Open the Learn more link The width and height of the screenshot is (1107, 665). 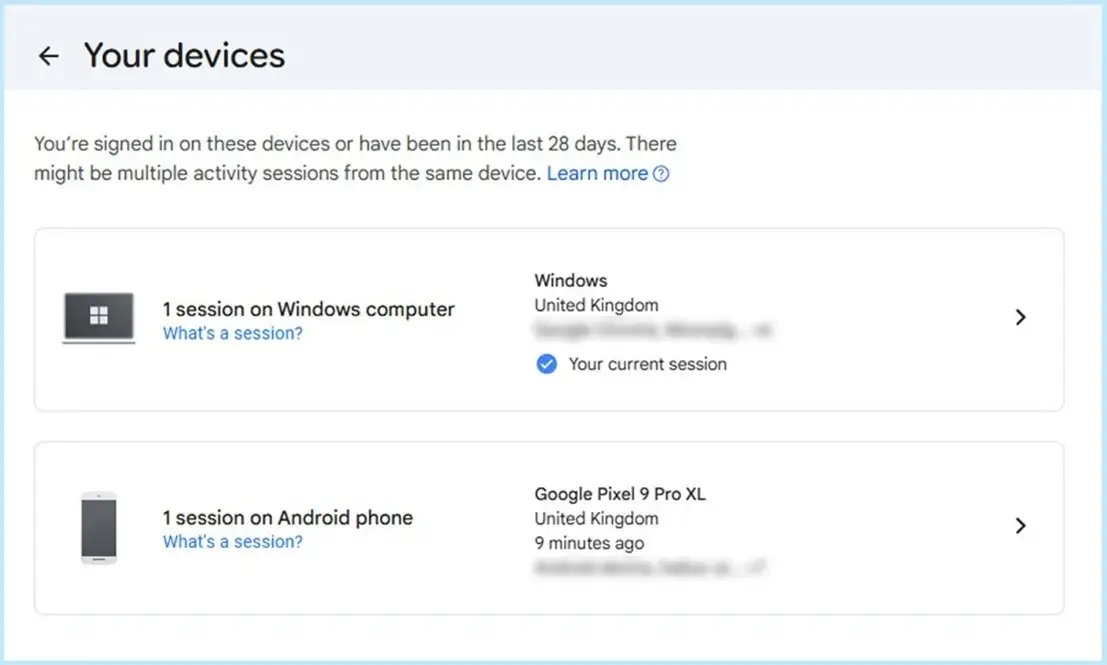(597, 173)
